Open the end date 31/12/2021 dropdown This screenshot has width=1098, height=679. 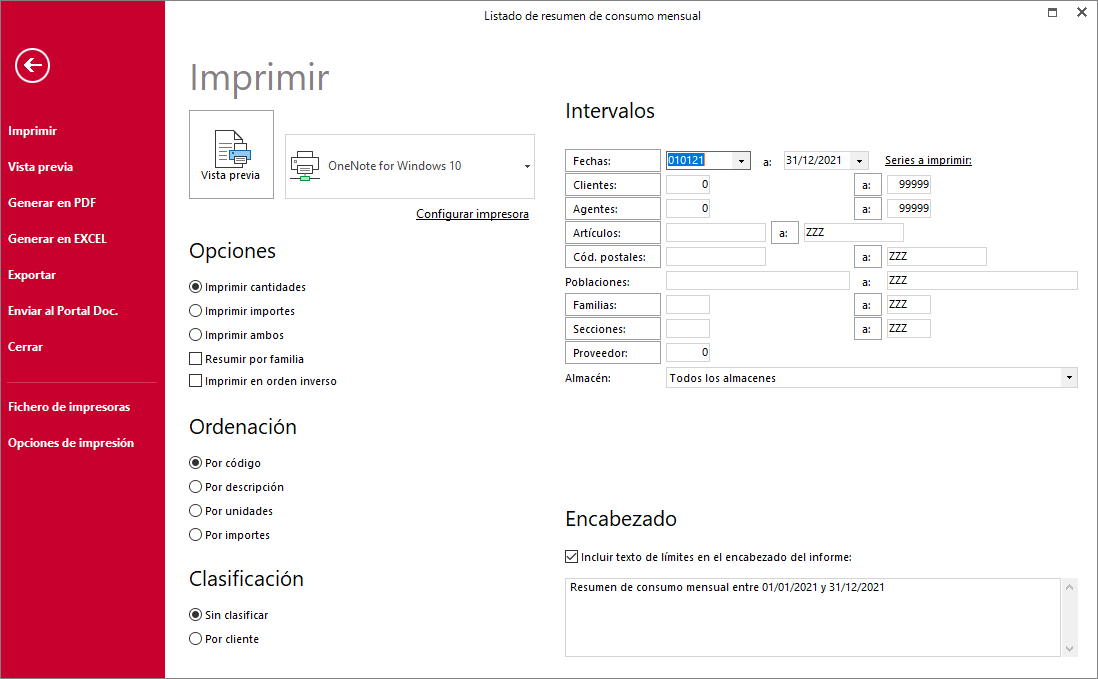[x=859, y=161]
